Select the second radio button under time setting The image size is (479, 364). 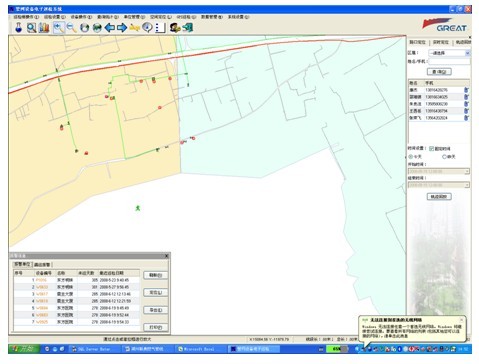coord(444,157)
